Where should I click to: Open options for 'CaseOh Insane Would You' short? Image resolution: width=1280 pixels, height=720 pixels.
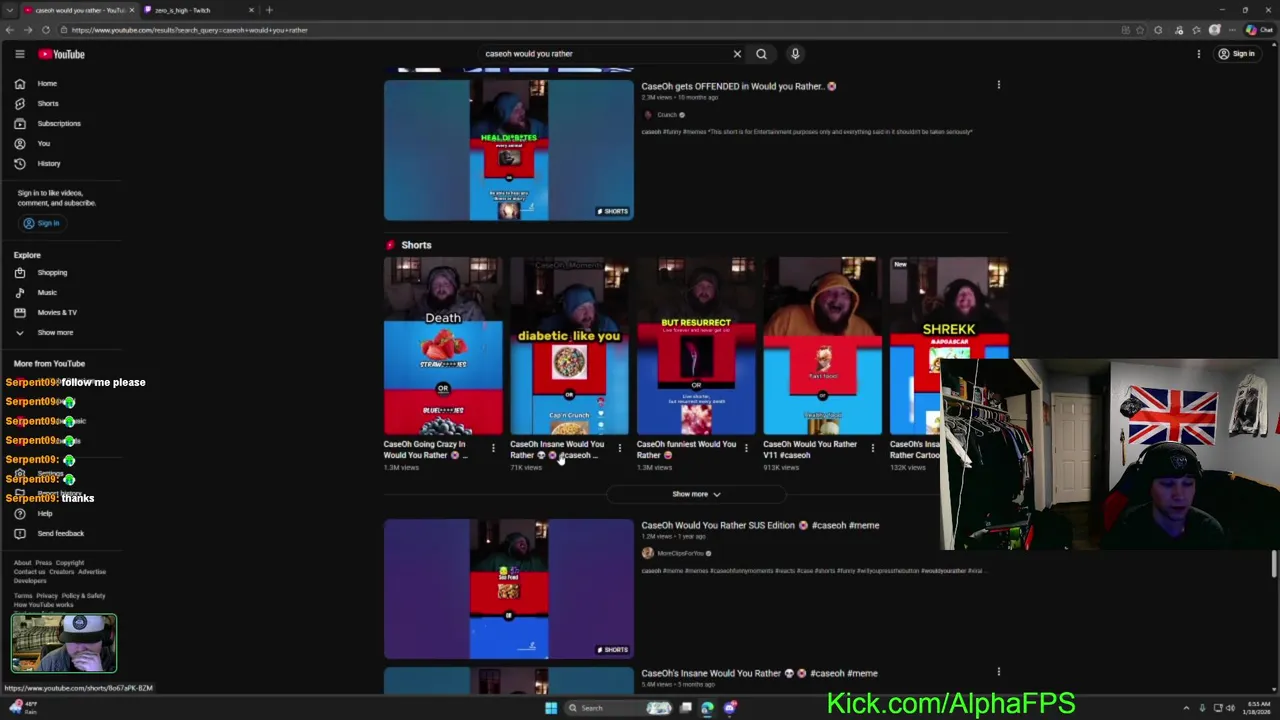pyautogui.click(x=619, y=448)
